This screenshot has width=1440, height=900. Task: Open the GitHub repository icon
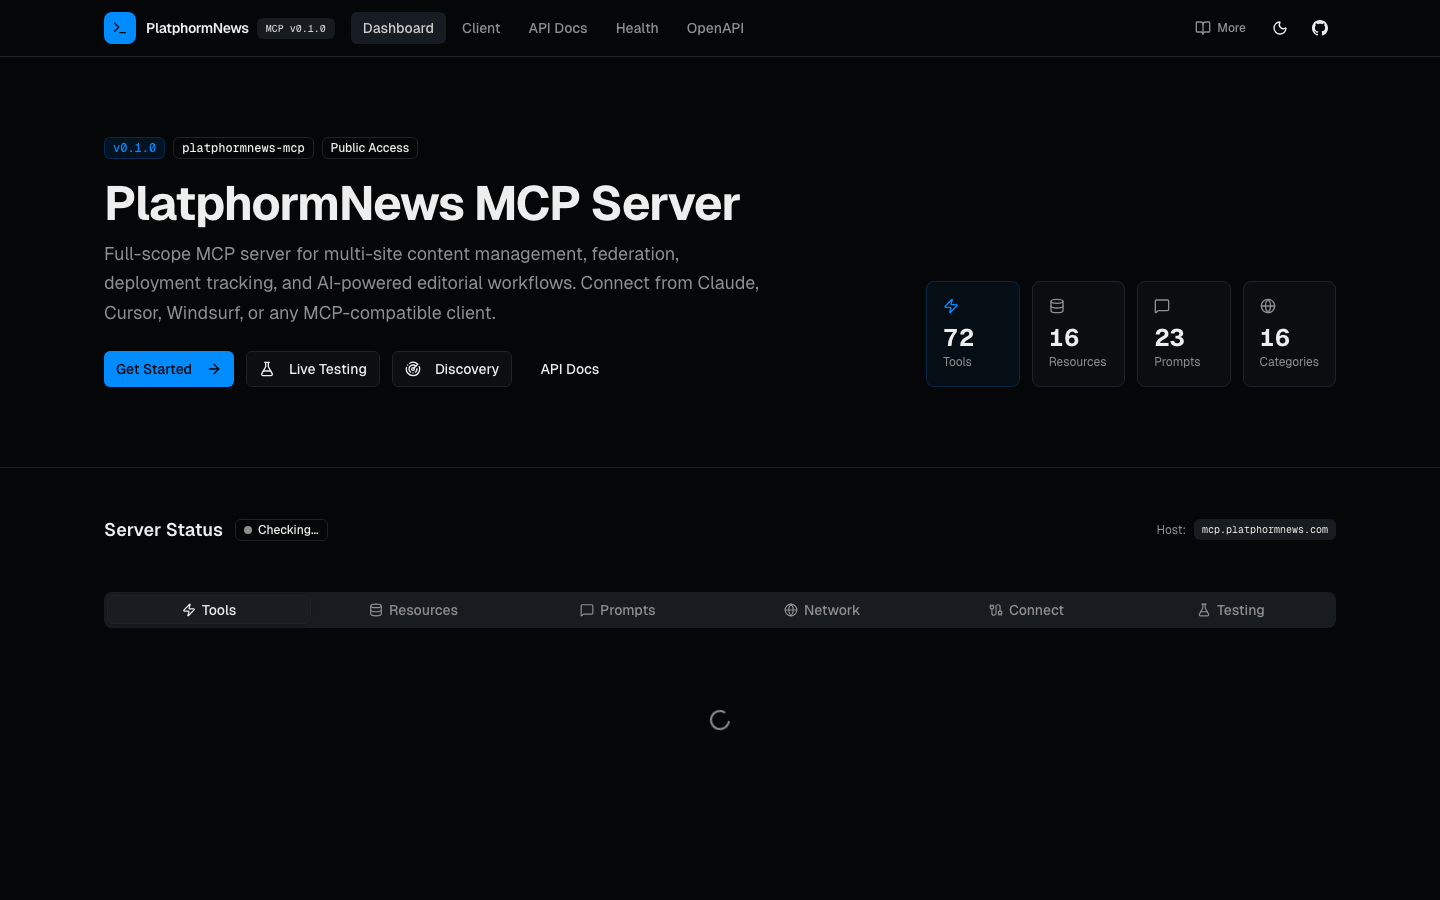(x=1320, y=28)
